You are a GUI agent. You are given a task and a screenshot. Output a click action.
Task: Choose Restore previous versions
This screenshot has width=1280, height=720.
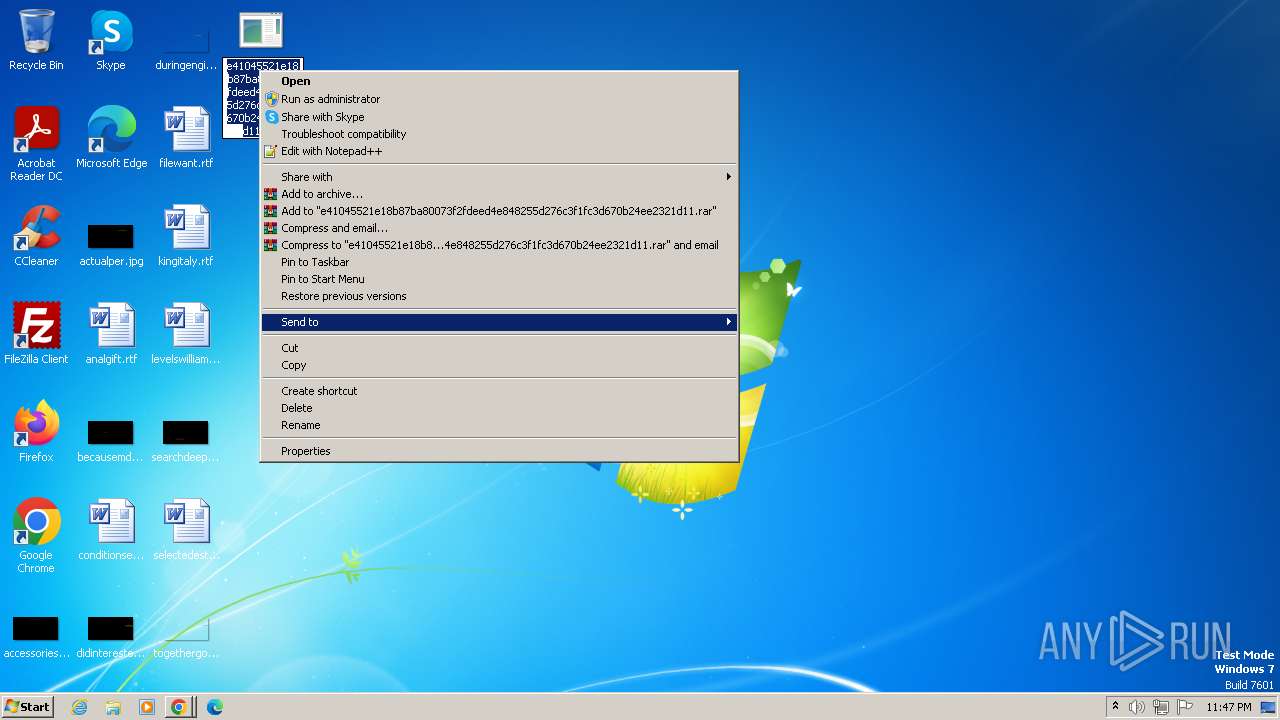pos(499,296)
